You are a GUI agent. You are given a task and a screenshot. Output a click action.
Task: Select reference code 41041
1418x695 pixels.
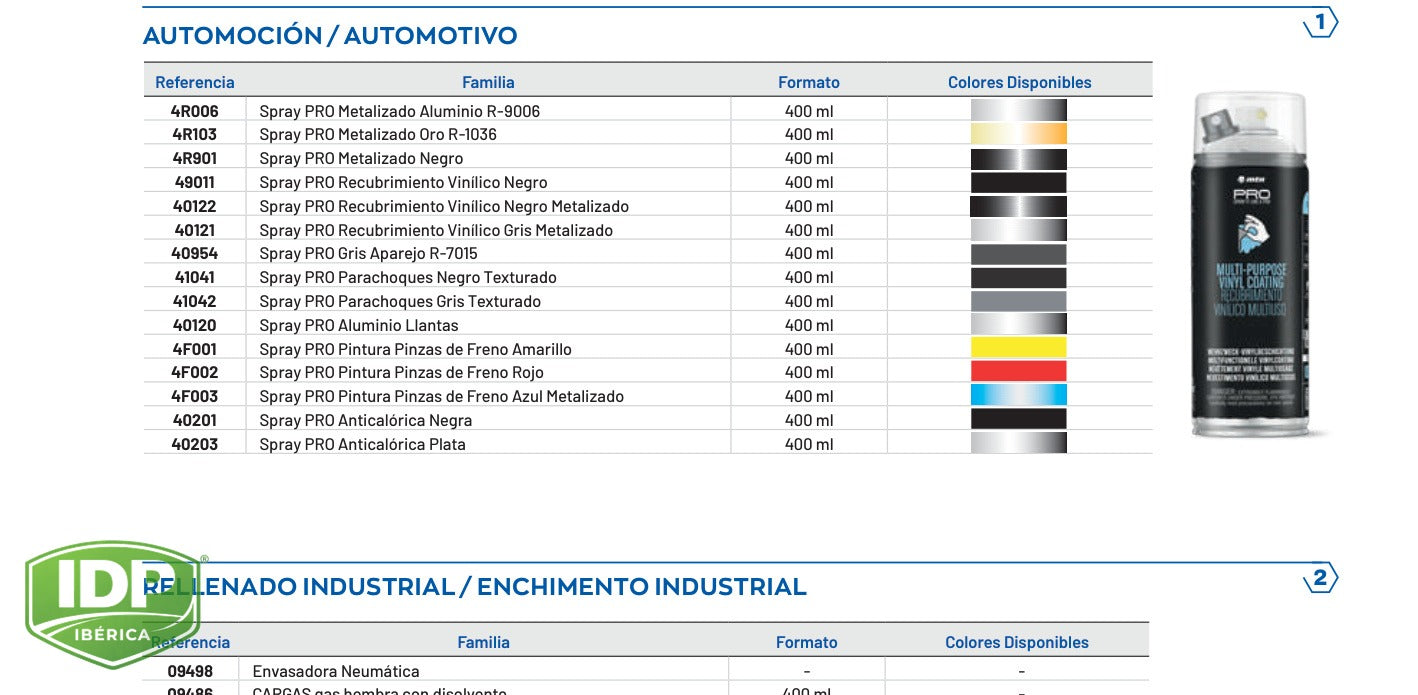(195, 277)
